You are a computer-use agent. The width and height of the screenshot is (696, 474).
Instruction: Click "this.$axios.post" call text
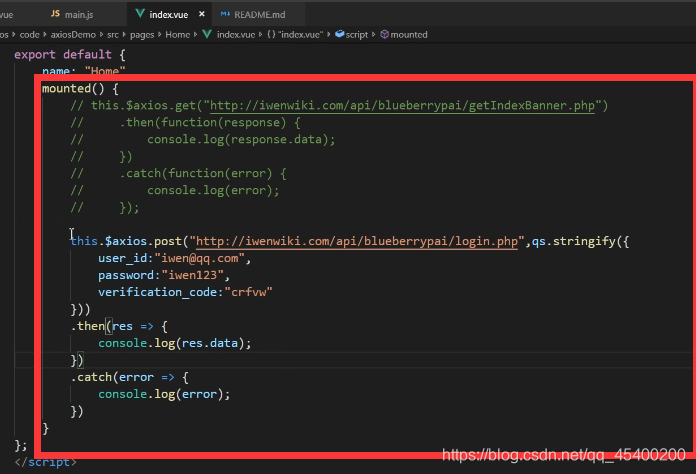[x=127, y=241]
